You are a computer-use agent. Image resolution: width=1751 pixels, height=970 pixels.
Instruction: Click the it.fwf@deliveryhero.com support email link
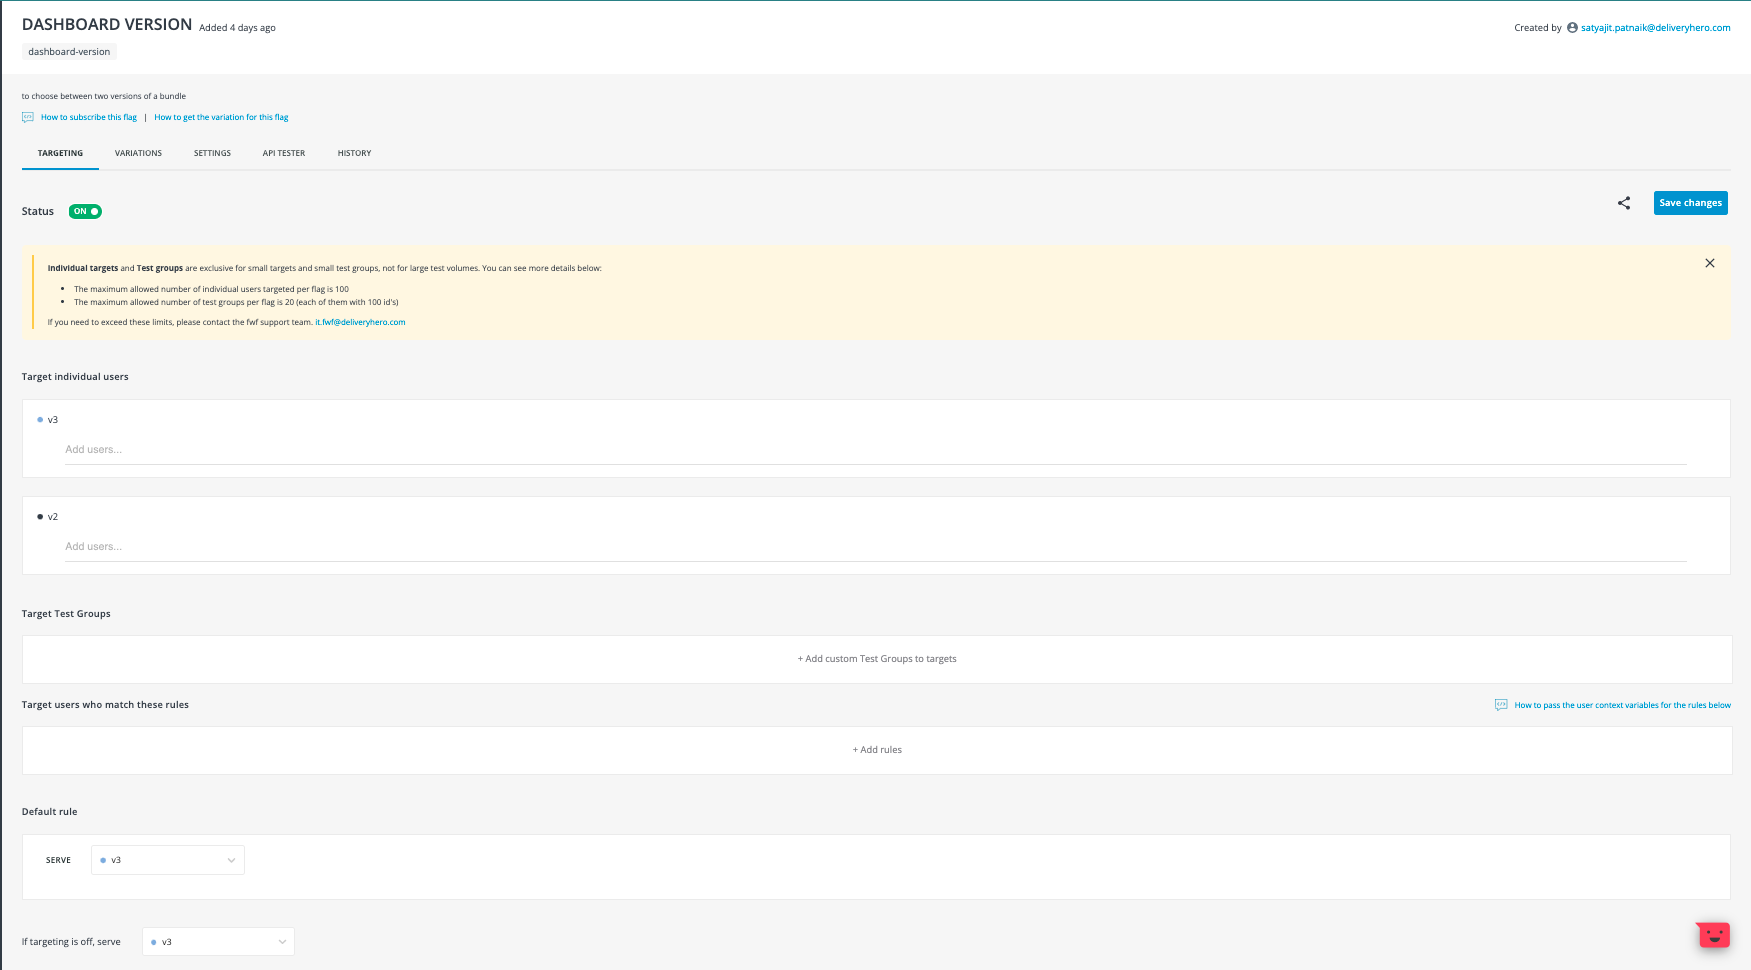pyautogui.click(x=360, y=322)
